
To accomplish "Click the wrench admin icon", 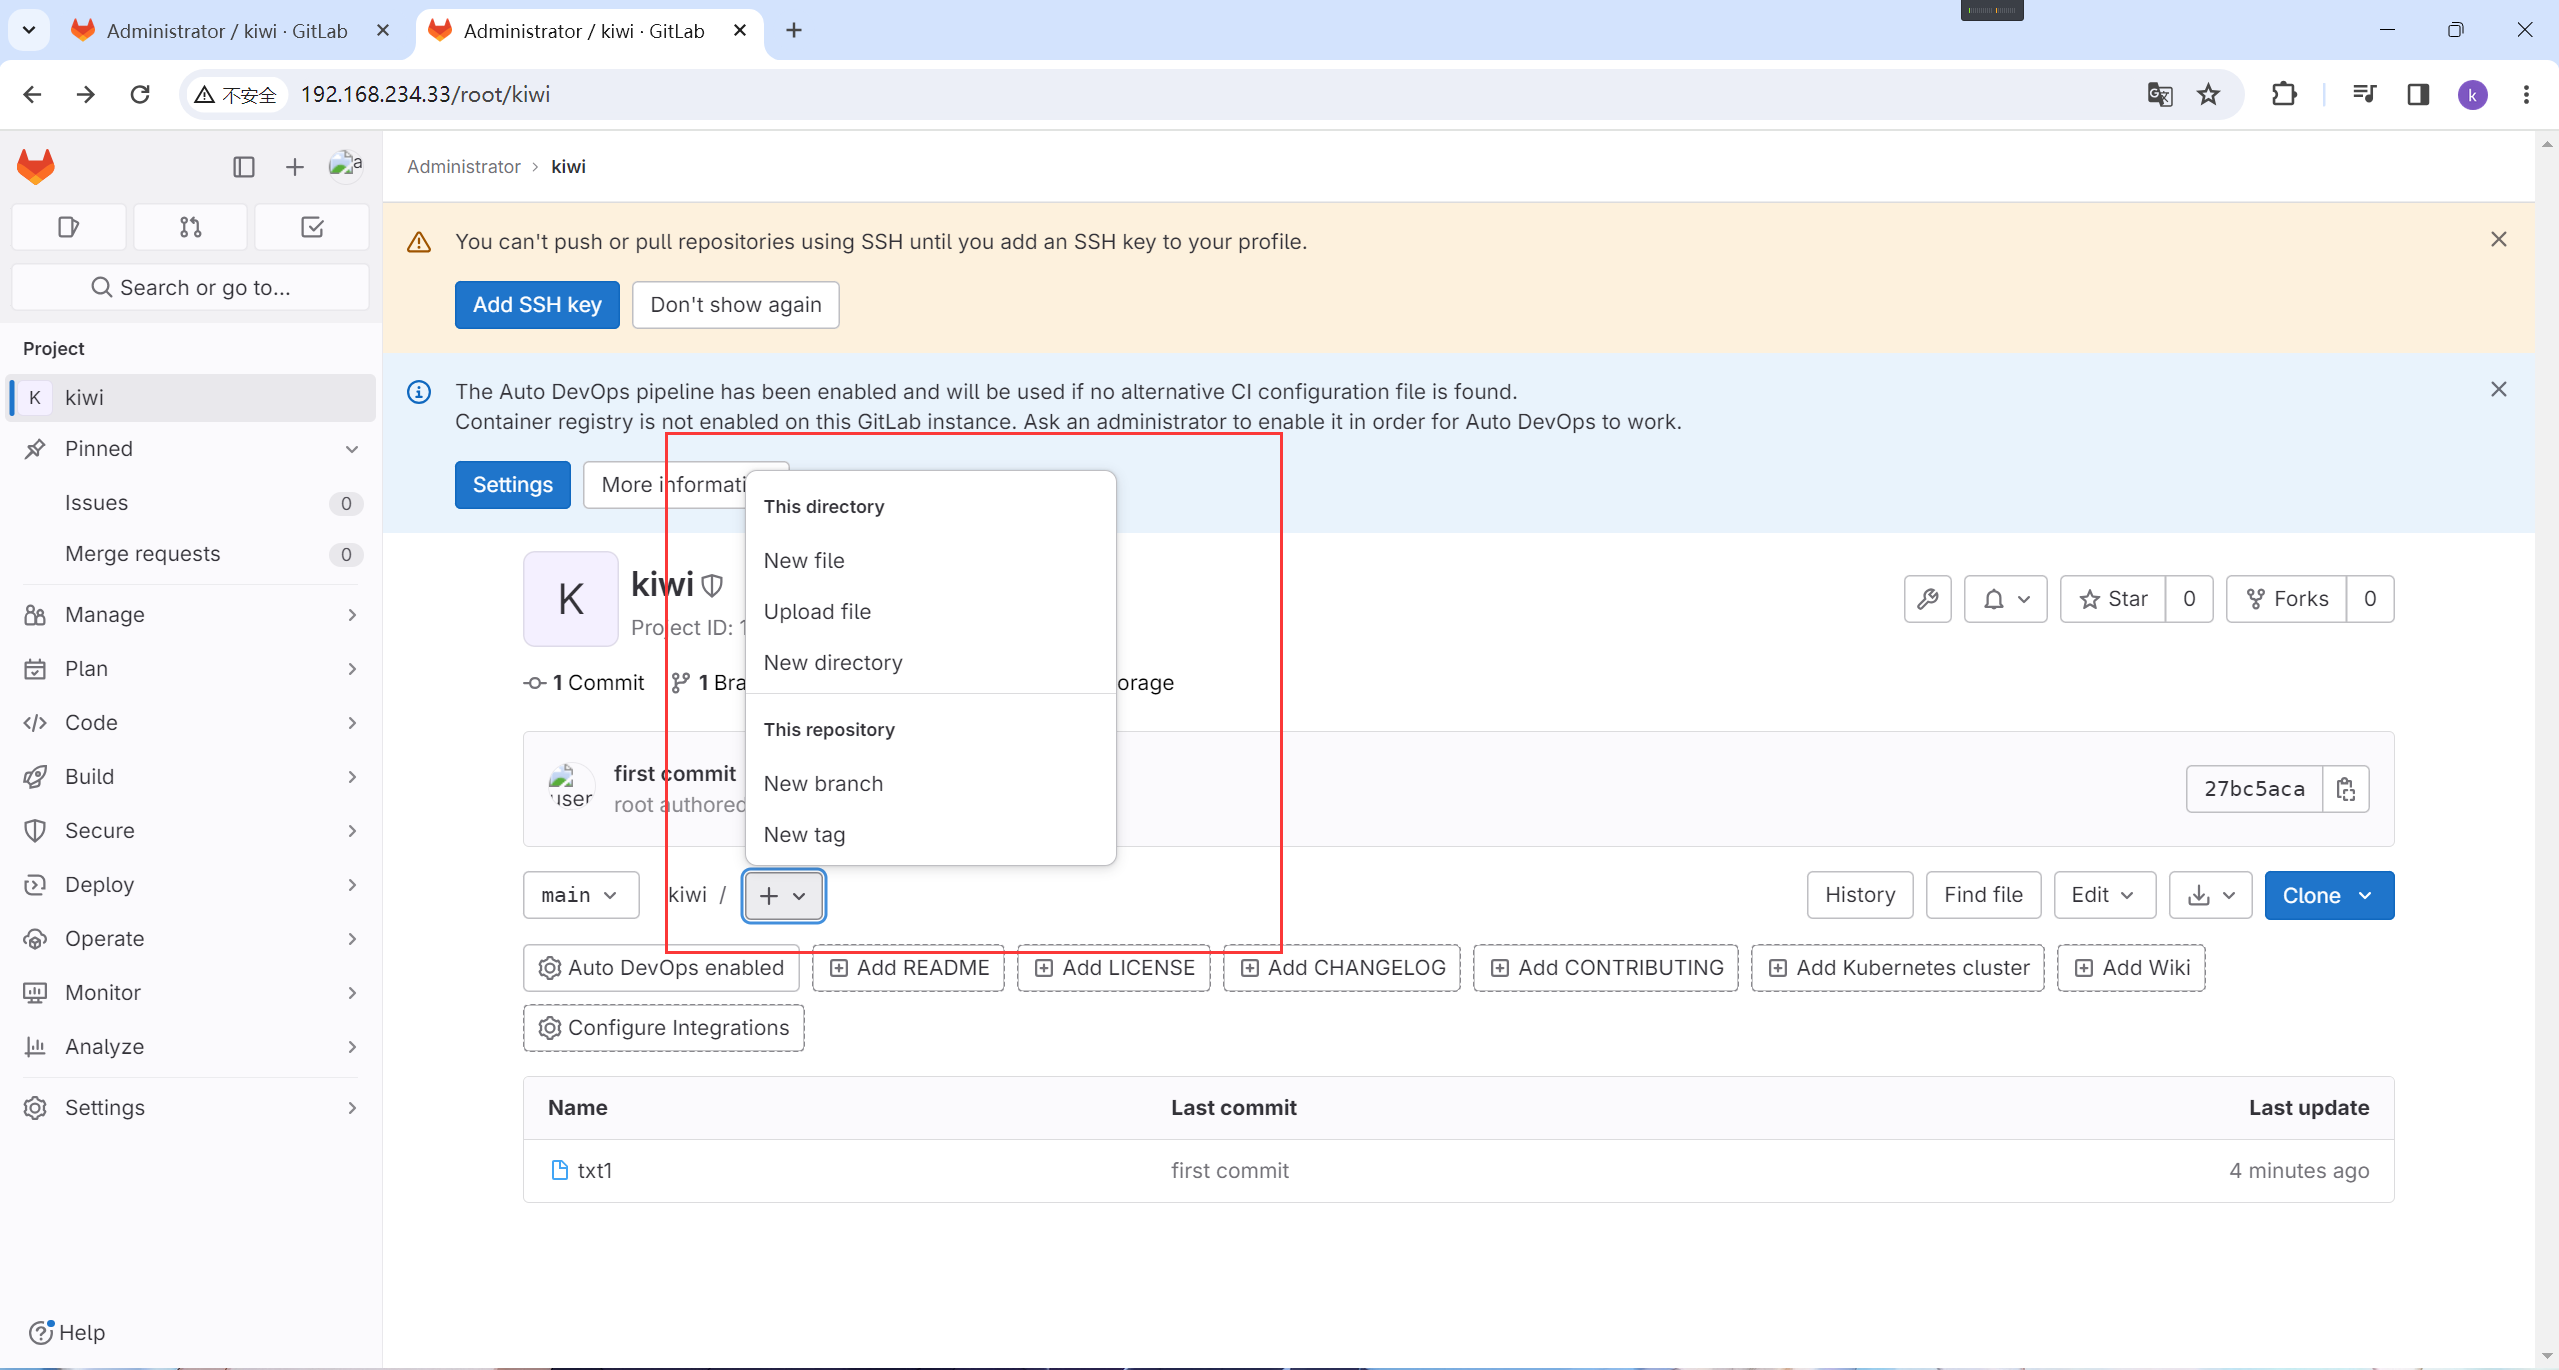I will [1927, 599].
